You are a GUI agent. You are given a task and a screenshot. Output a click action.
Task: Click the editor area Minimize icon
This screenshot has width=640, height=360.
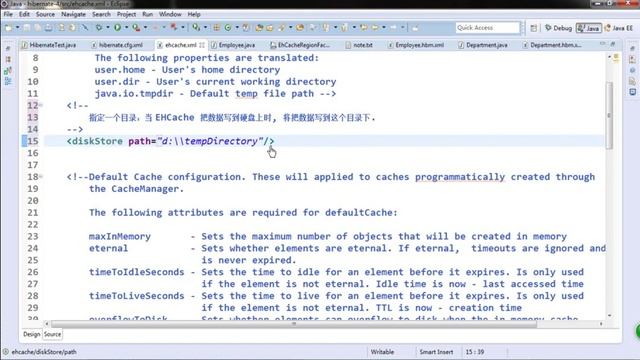(602, 43)
